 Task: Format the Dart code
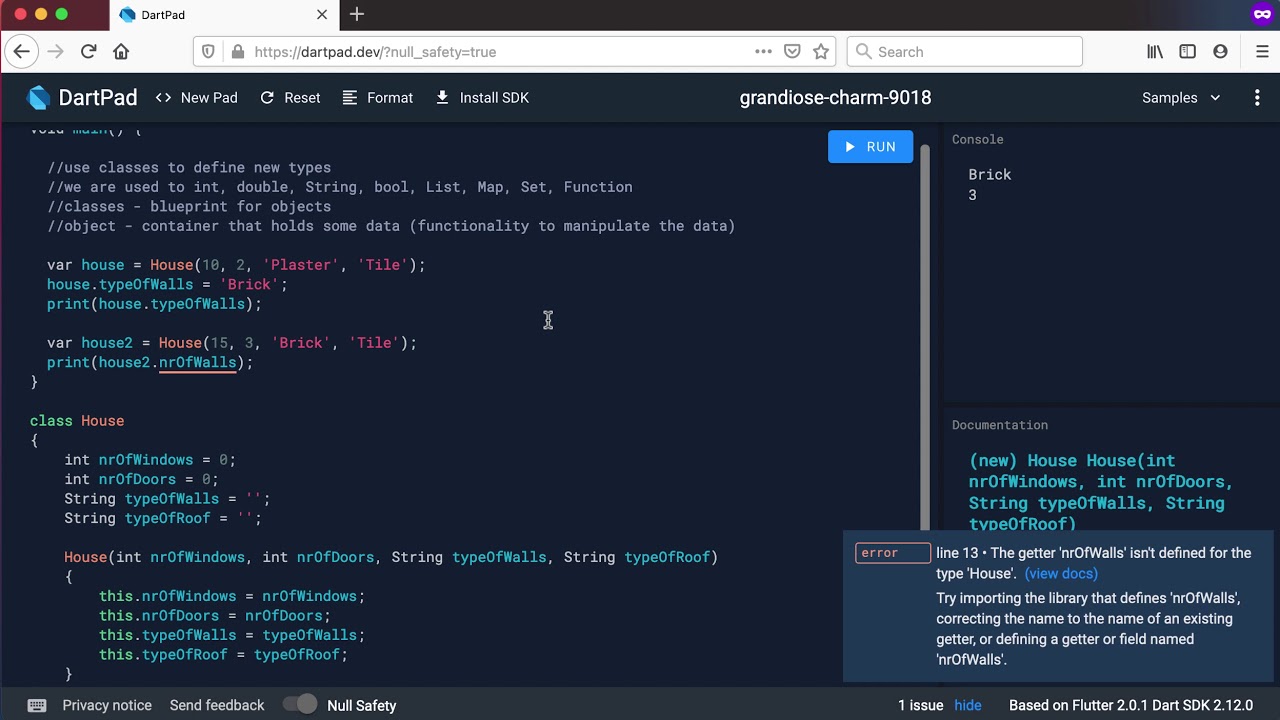377,97
